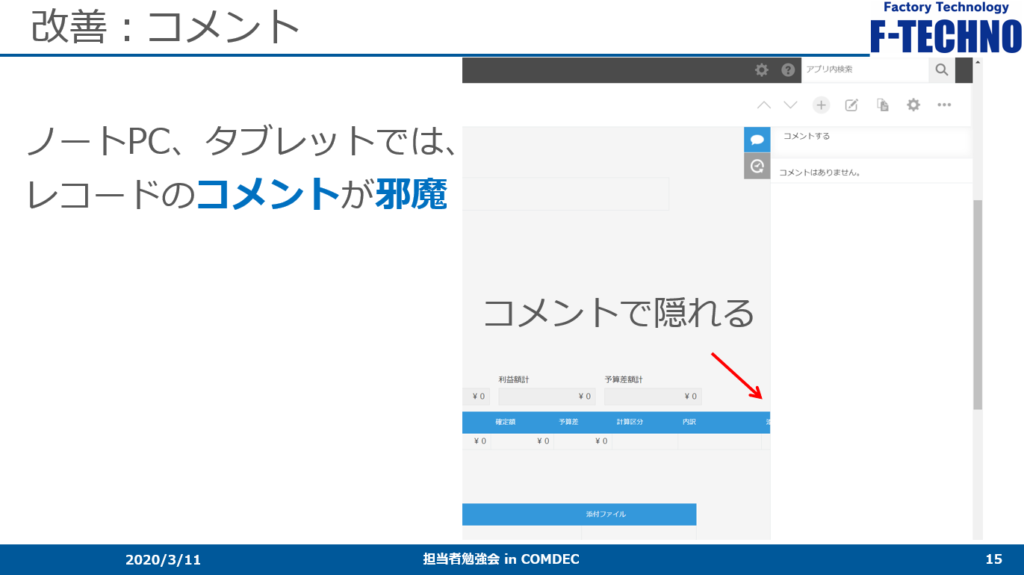This screenshot has width=1024, height=575.
Task: Go to previous record with up chevron
Action: tap(764, 105)
